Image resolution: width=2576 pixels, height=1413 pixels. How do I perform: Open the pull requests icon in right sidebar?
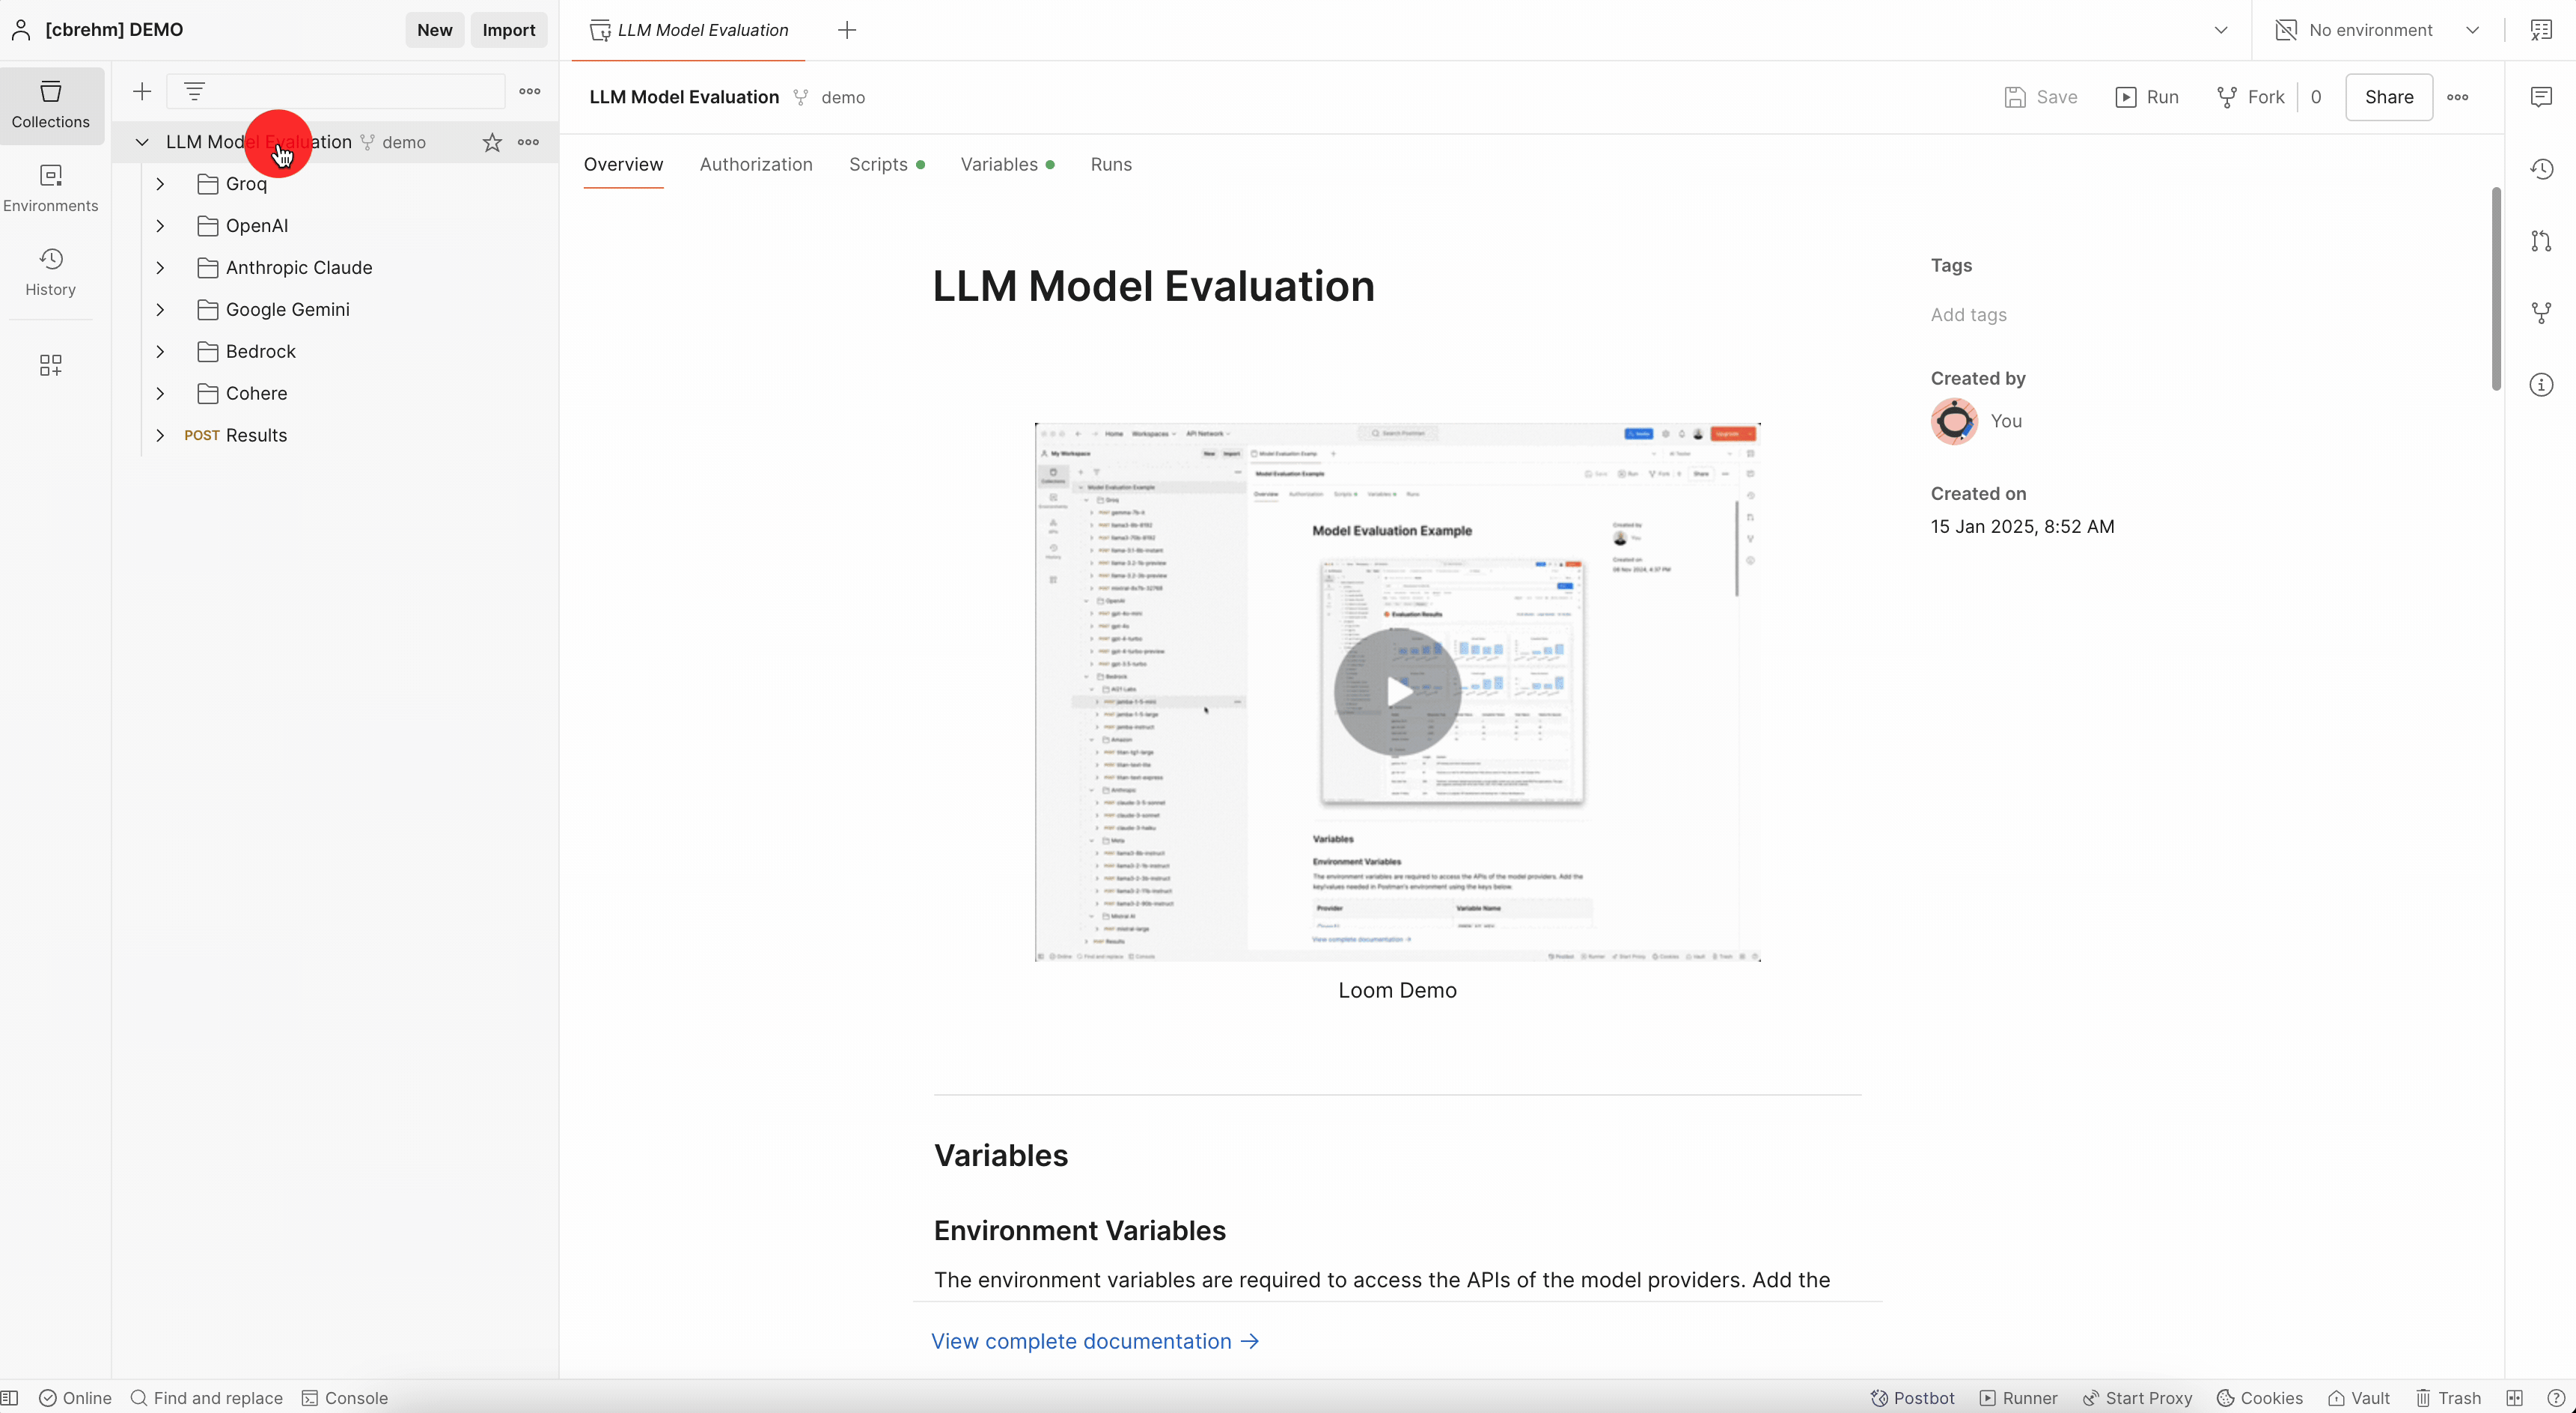[x=2541, y=241]
